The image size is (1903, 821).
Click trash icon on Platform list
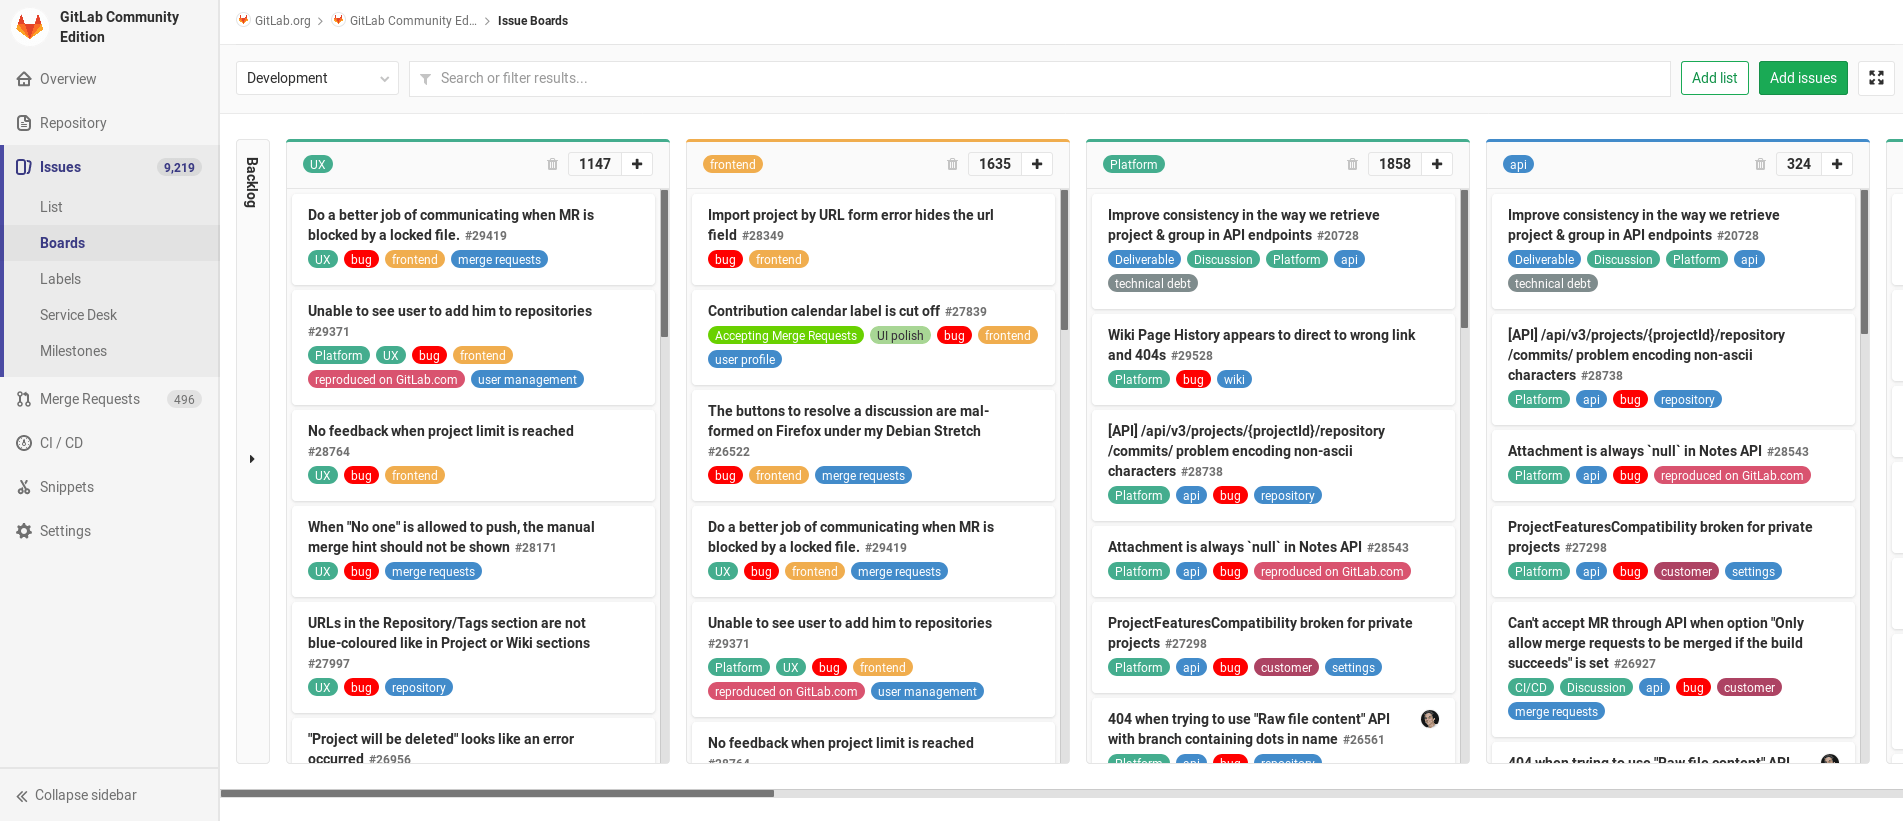point(1352,164)
